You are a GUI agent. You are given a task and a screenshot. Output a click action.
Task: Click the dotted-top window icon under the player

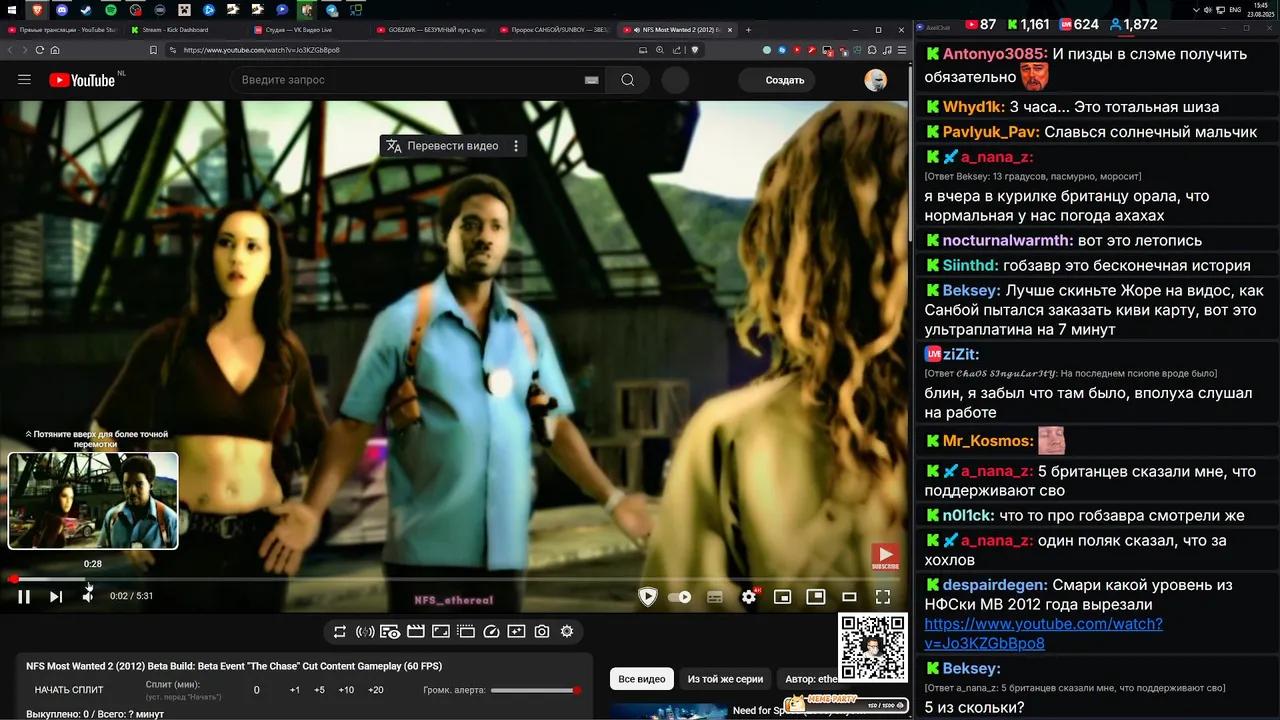click(x=466, y=632)
